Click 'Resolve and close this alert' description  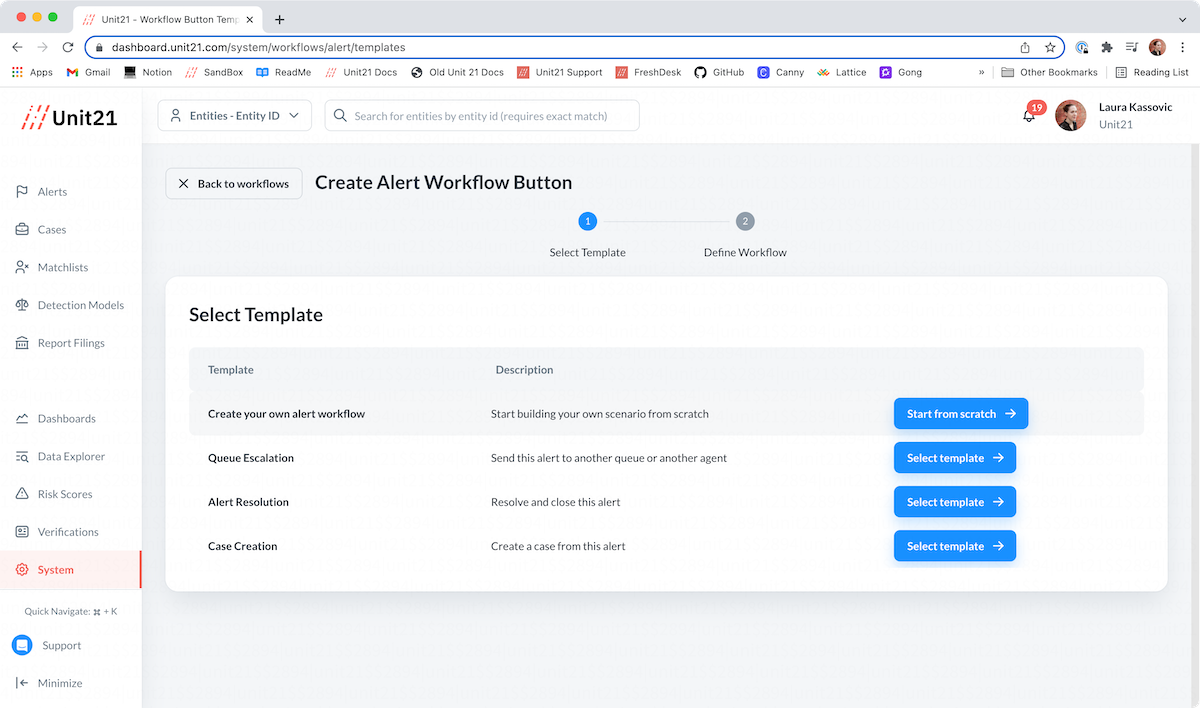point(556,502)
